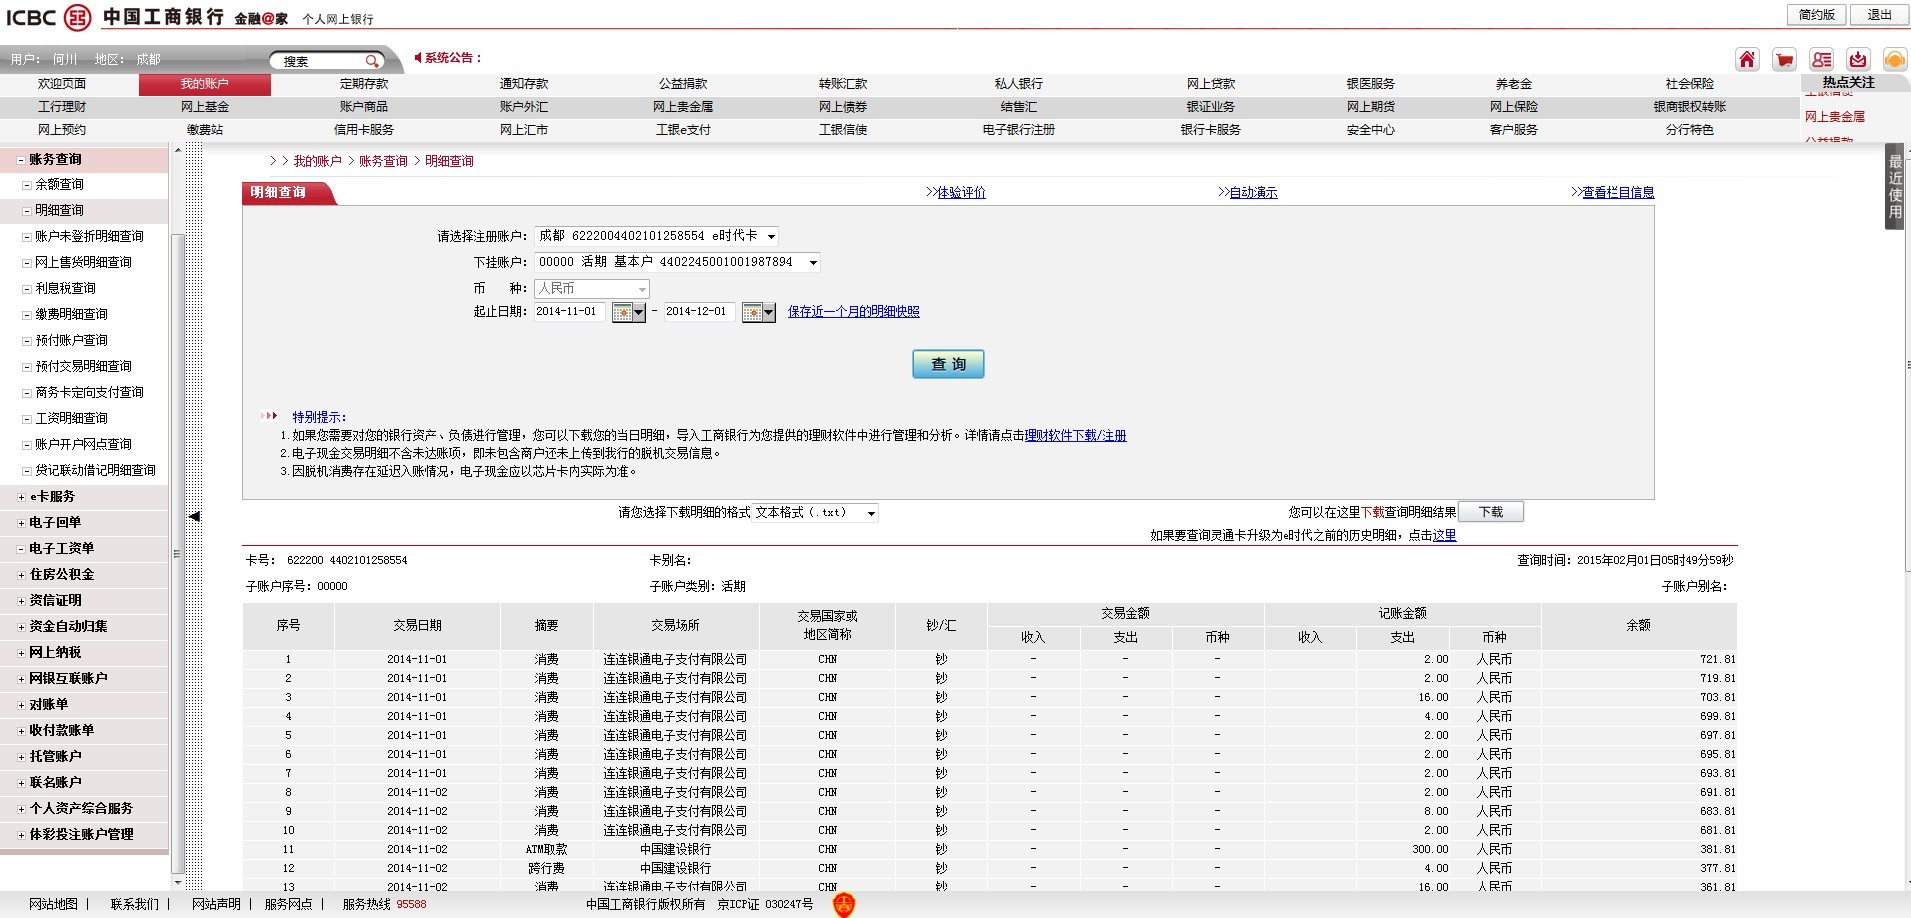Open the 下挂账户 sub-account dropdown

(x=812, y=263)
